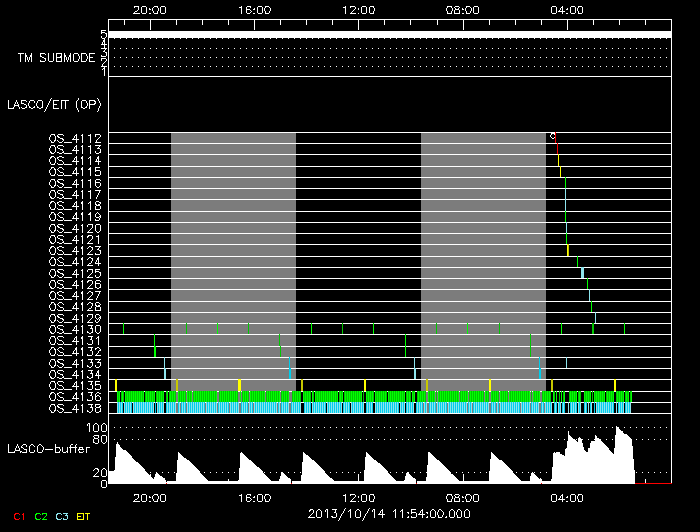Select the OS_4118 row label

75,206
